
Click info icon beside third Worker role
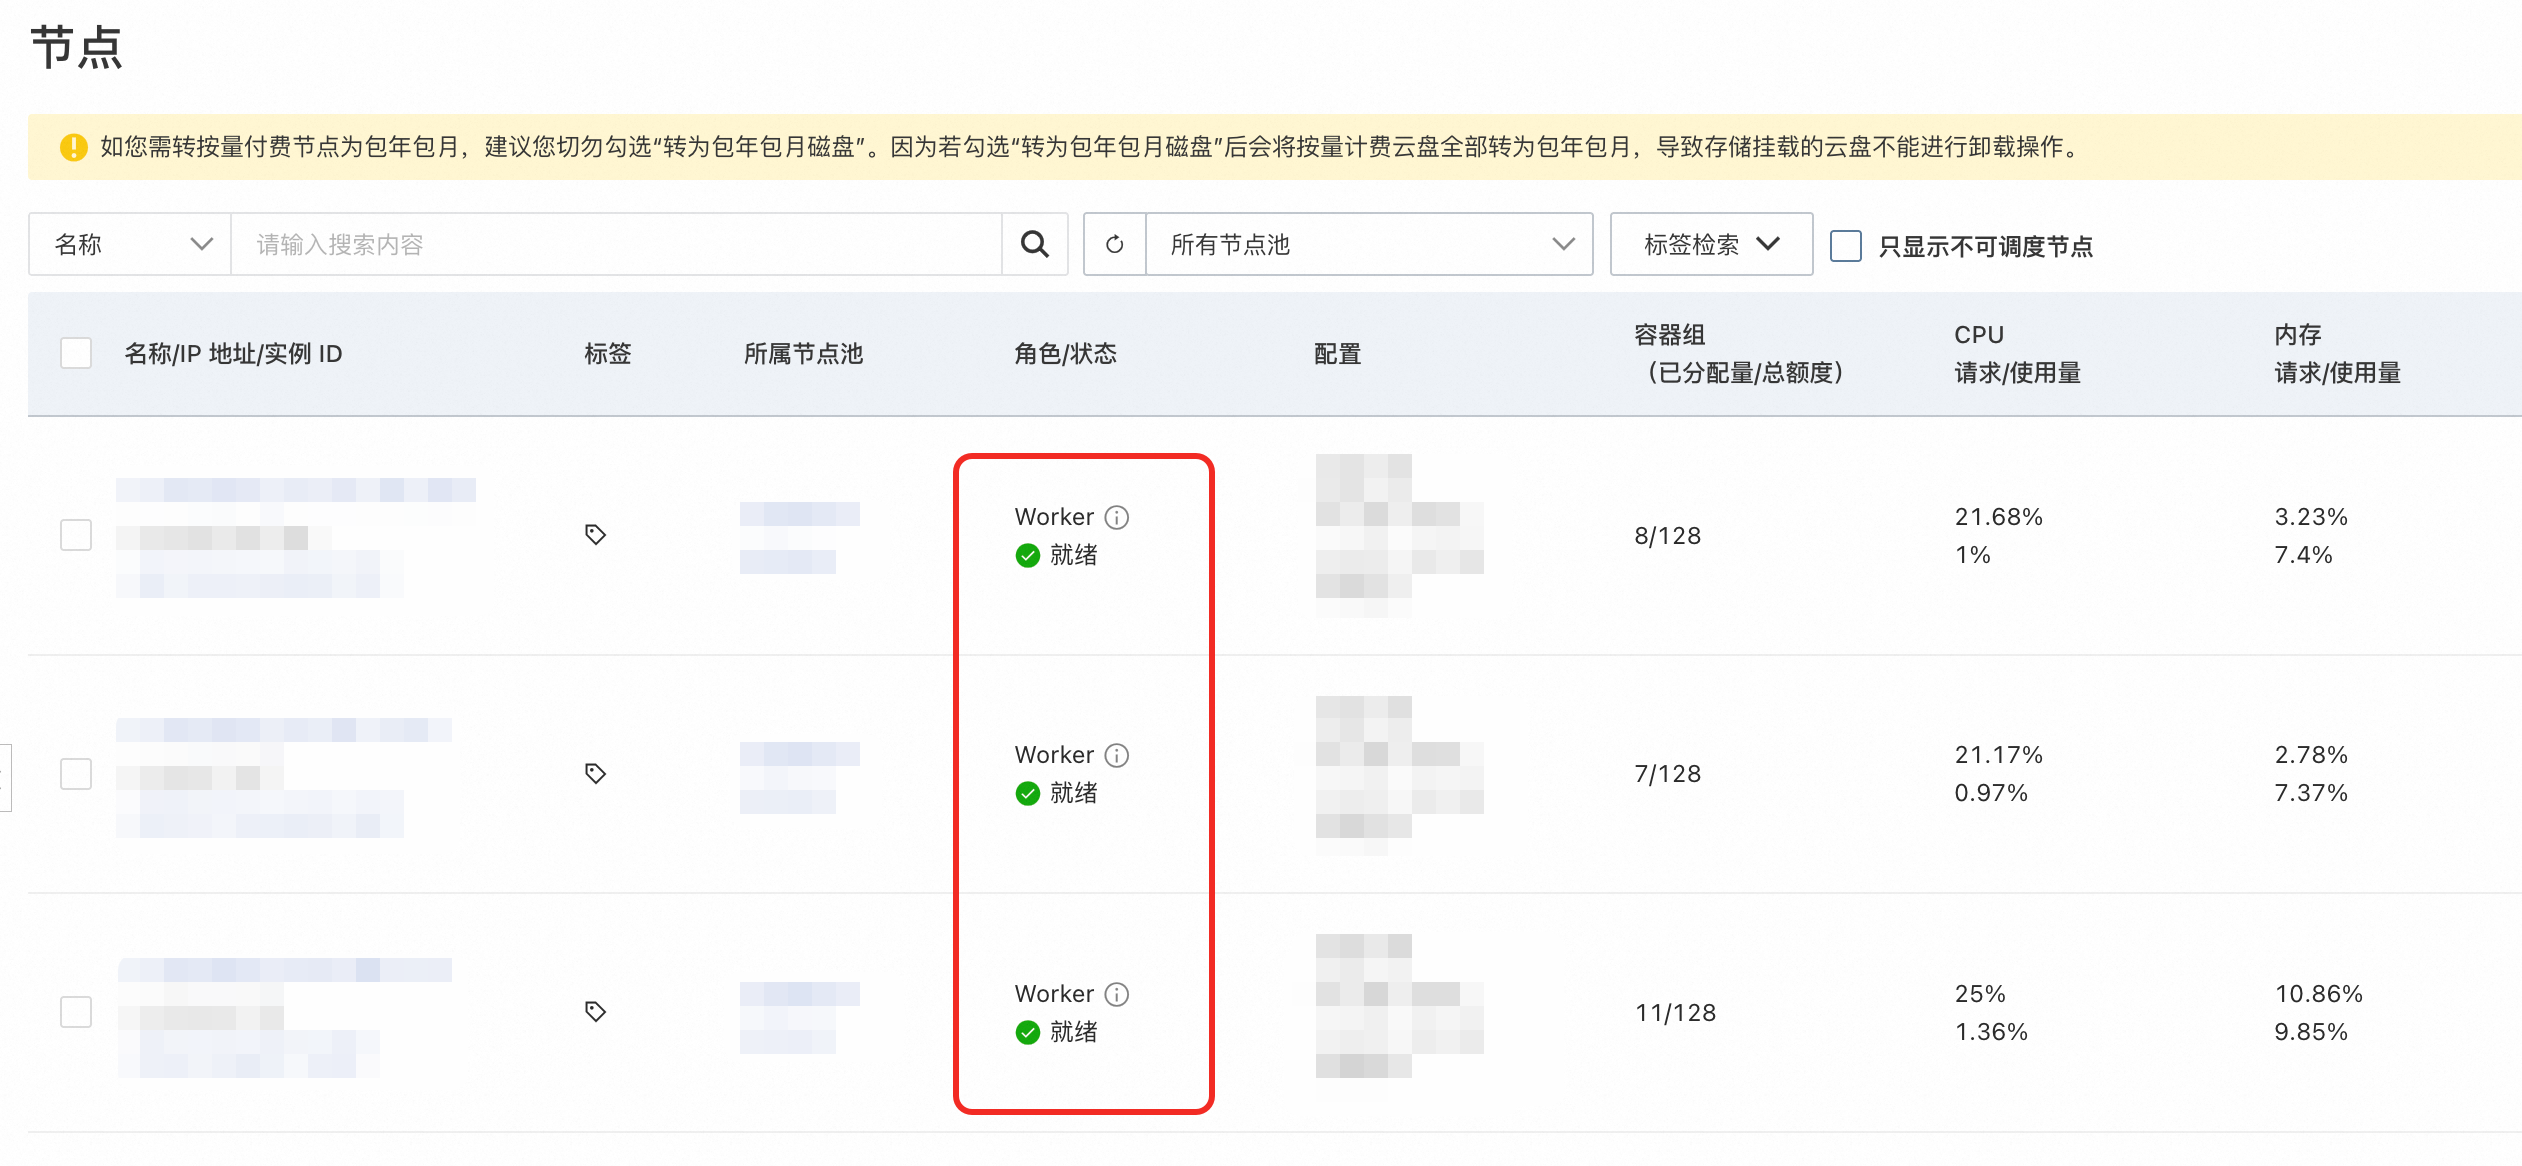point(1116,994)
